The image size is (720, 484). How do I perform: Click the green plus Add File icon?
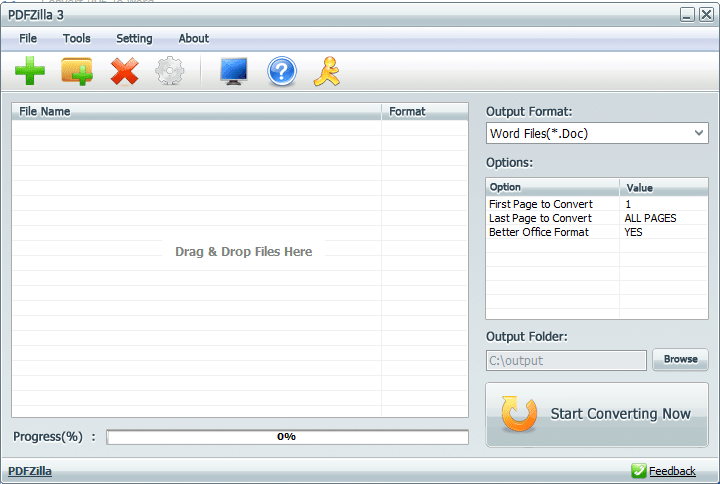point(30,71)
